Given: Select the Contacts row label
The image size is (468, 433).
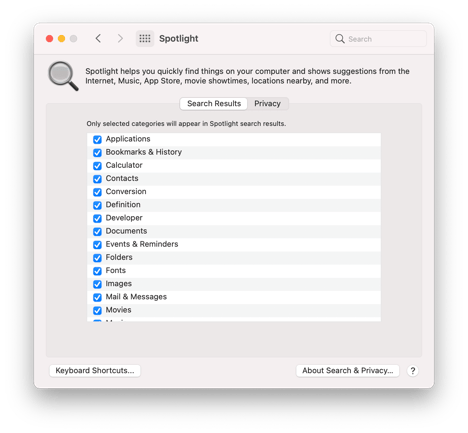Looking at the screenshot, I should [122, 178].
